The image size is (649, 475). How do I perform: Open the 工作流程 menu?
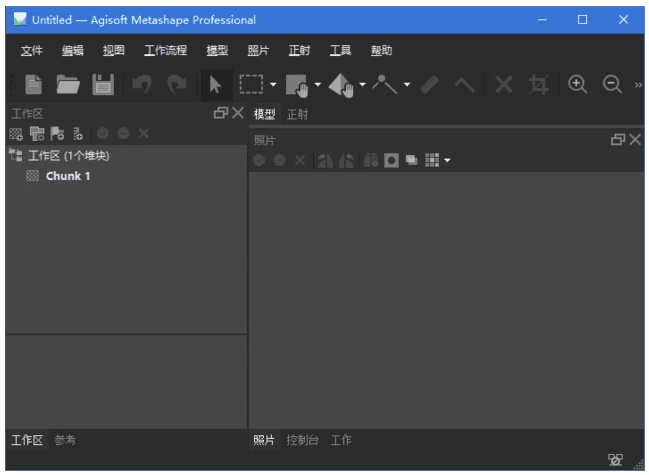coord(165,50)
